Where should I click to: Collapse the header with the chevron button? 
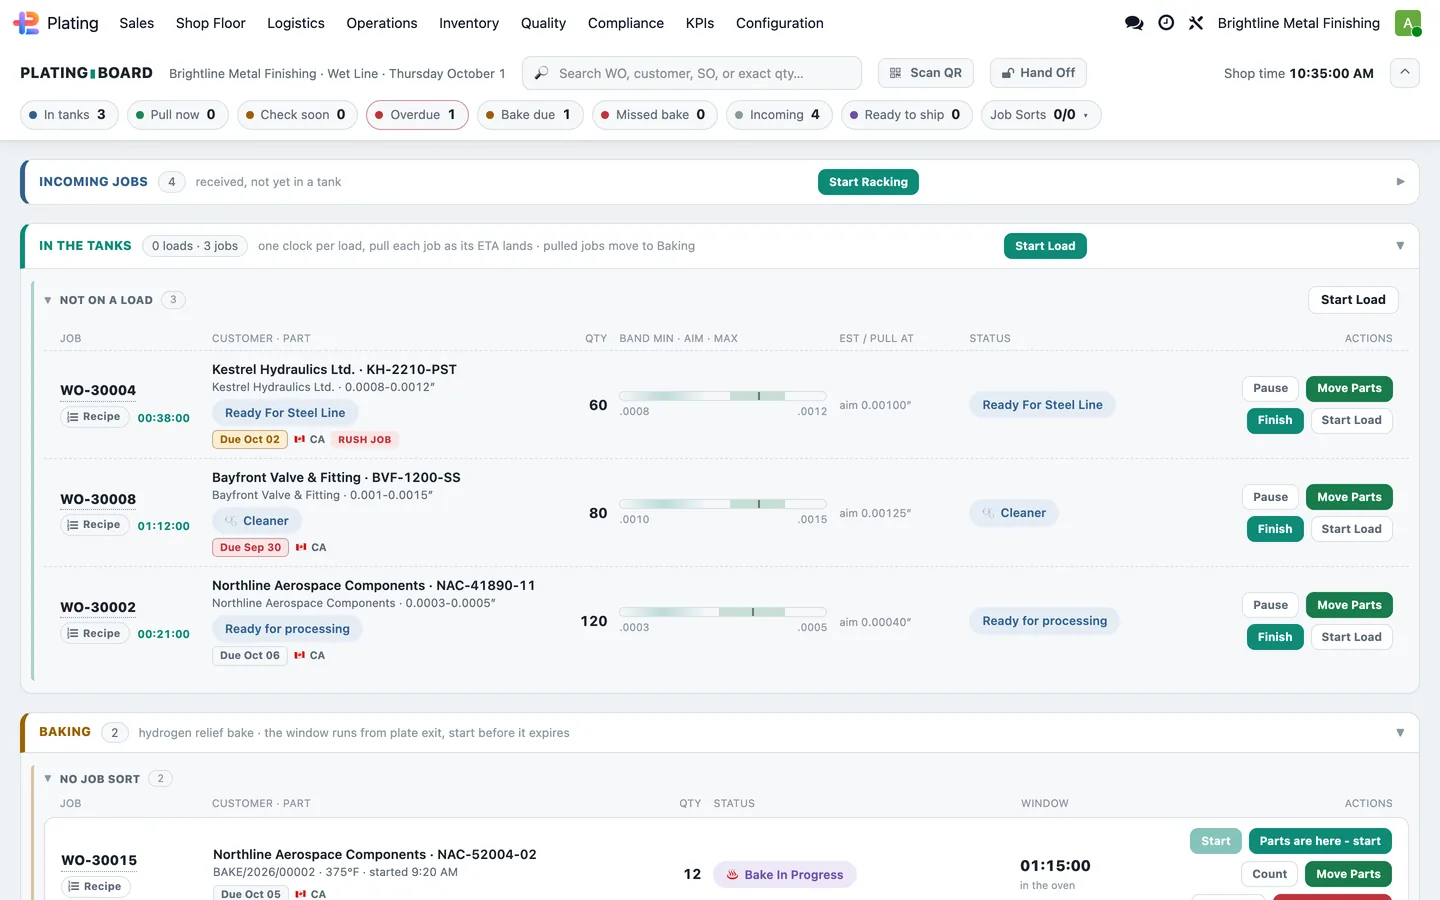(1404, 73)
